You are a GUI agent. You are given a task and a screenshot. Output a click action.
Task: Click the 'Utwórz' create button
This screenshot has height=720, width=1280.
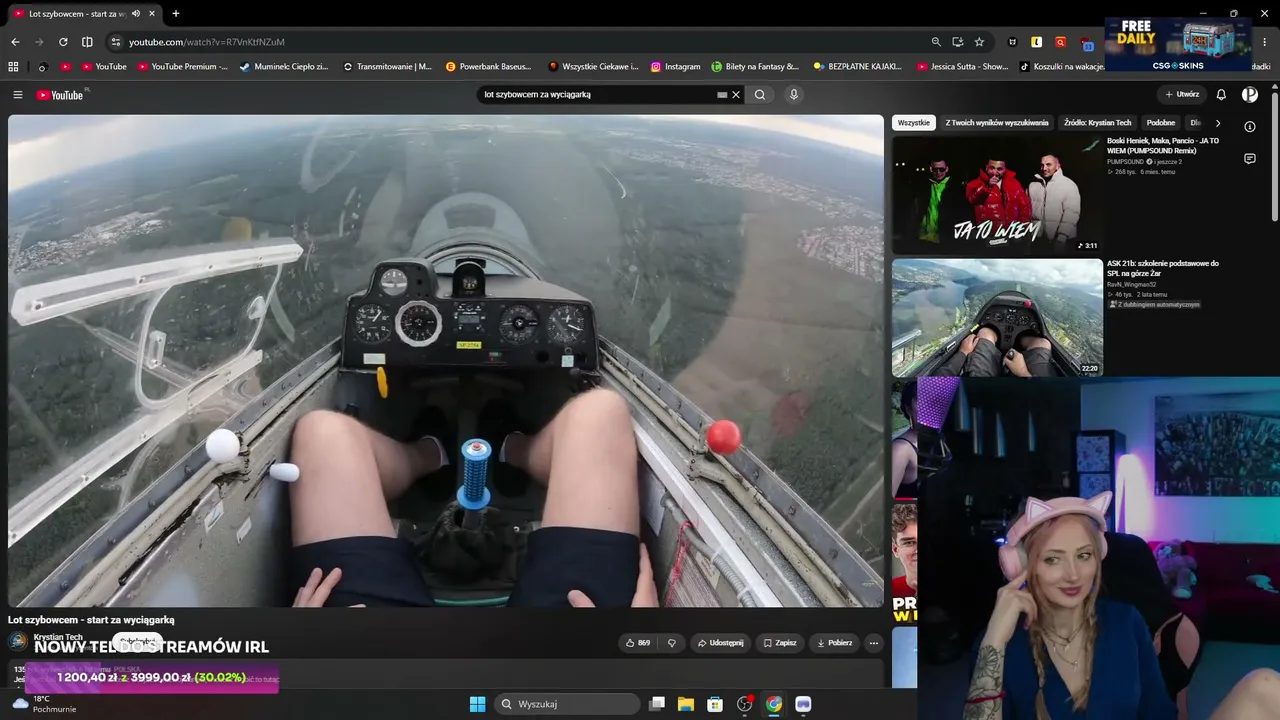click(1182, 95)
